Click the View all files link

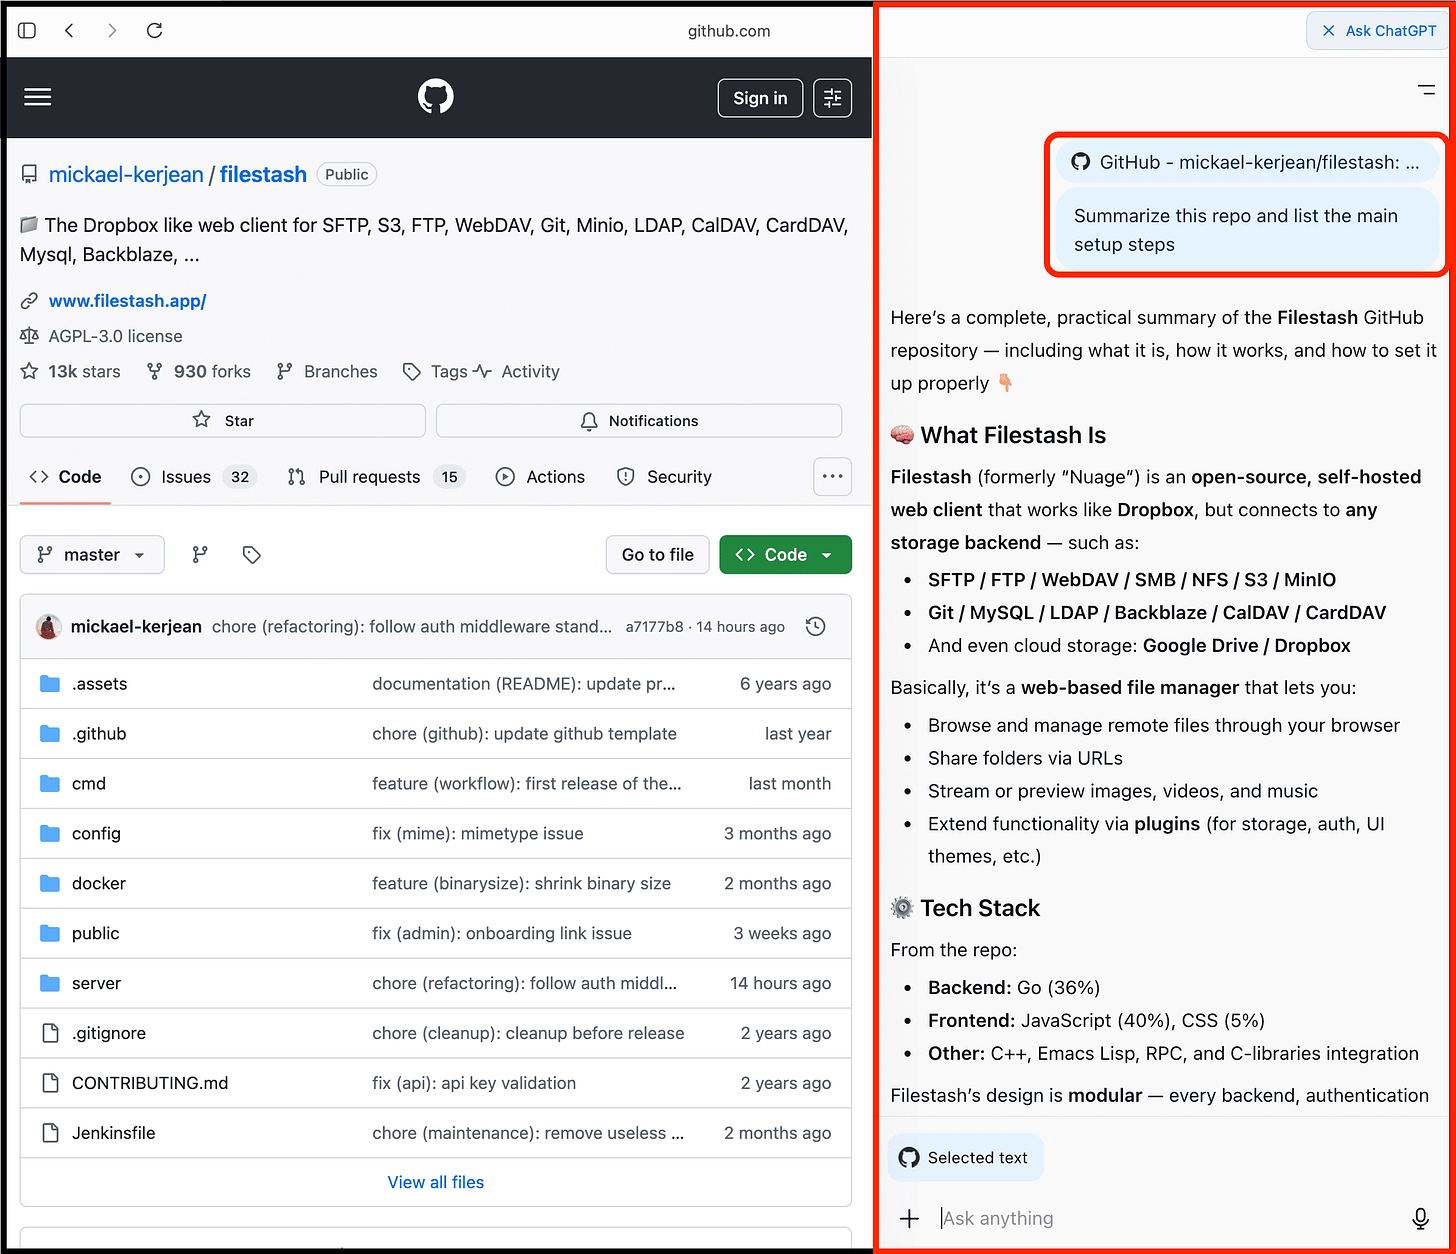436,1183
